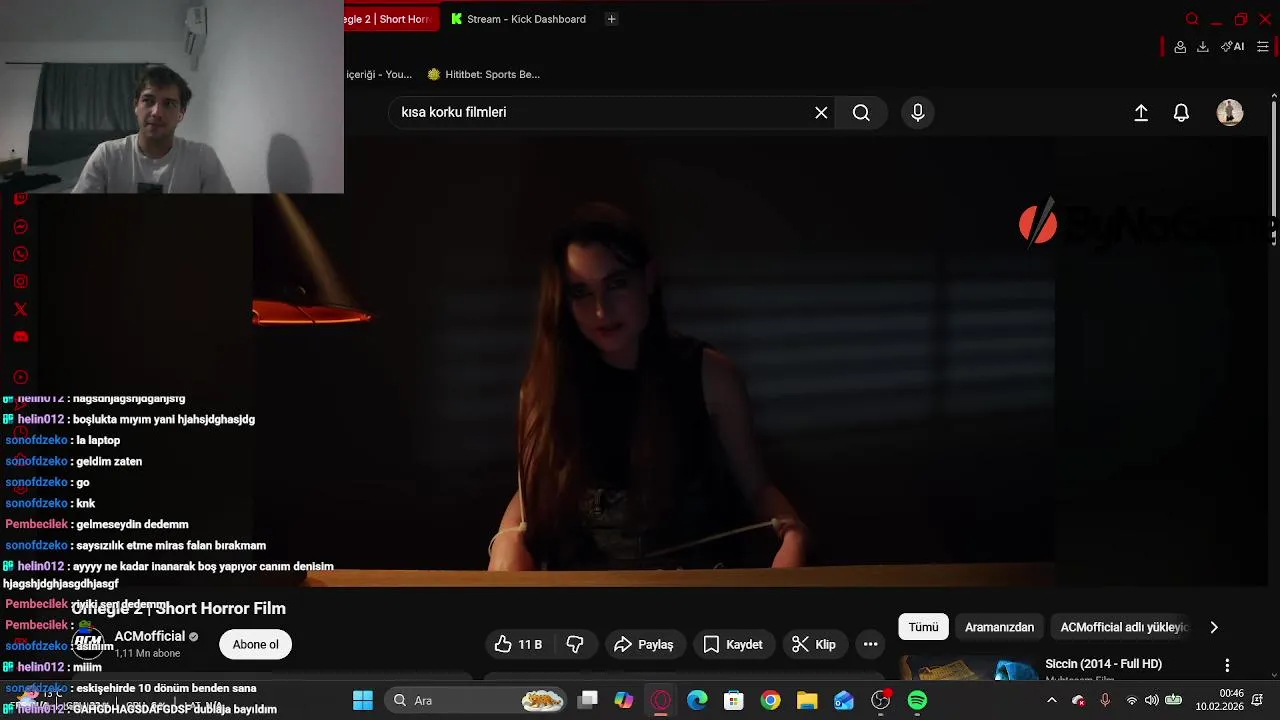Open Hititbet: Sports Be... bookmark

pyautogui.click(x=483, y=74)
